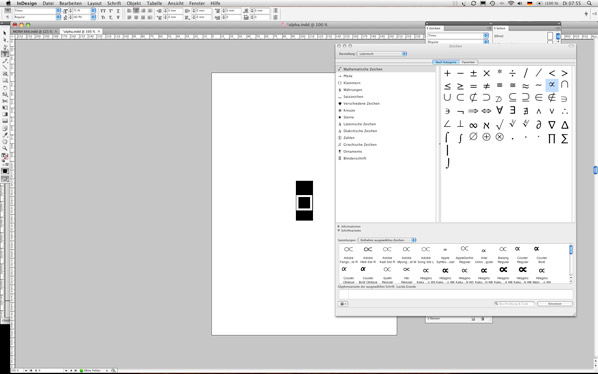598x374 pixels.
Task: Open the Apple menu
Action: click(x=8, y=3)
